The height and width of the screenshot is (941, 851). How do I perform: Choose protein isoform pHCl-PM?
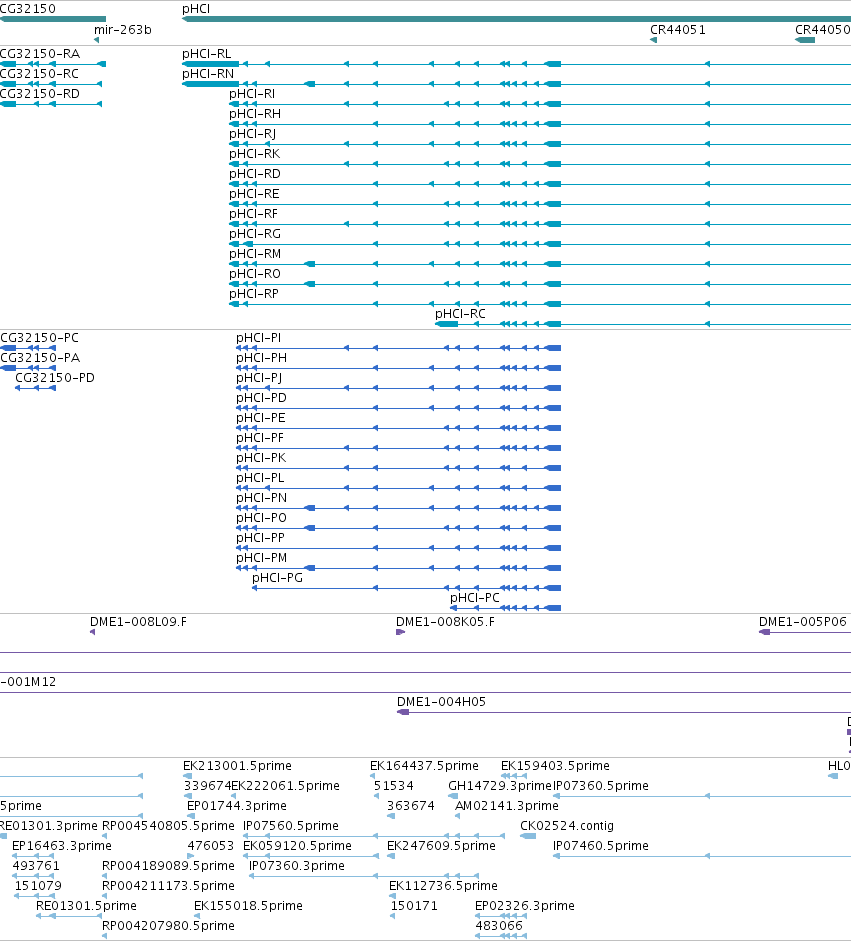coord(261,558)
